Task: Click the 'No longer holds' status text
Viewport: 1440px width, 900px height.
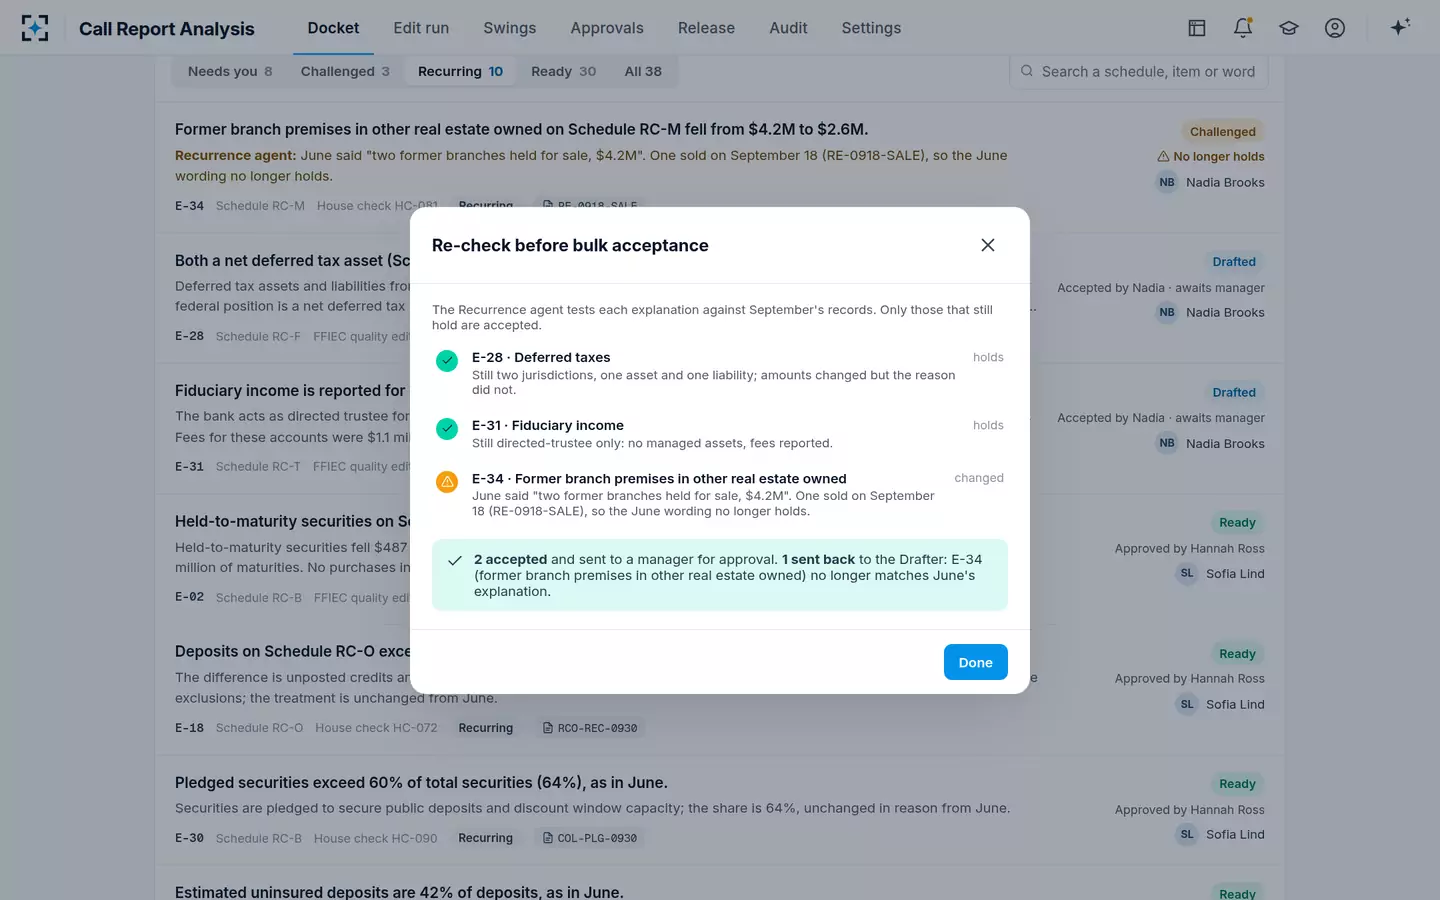Action: click(1218, 156)
